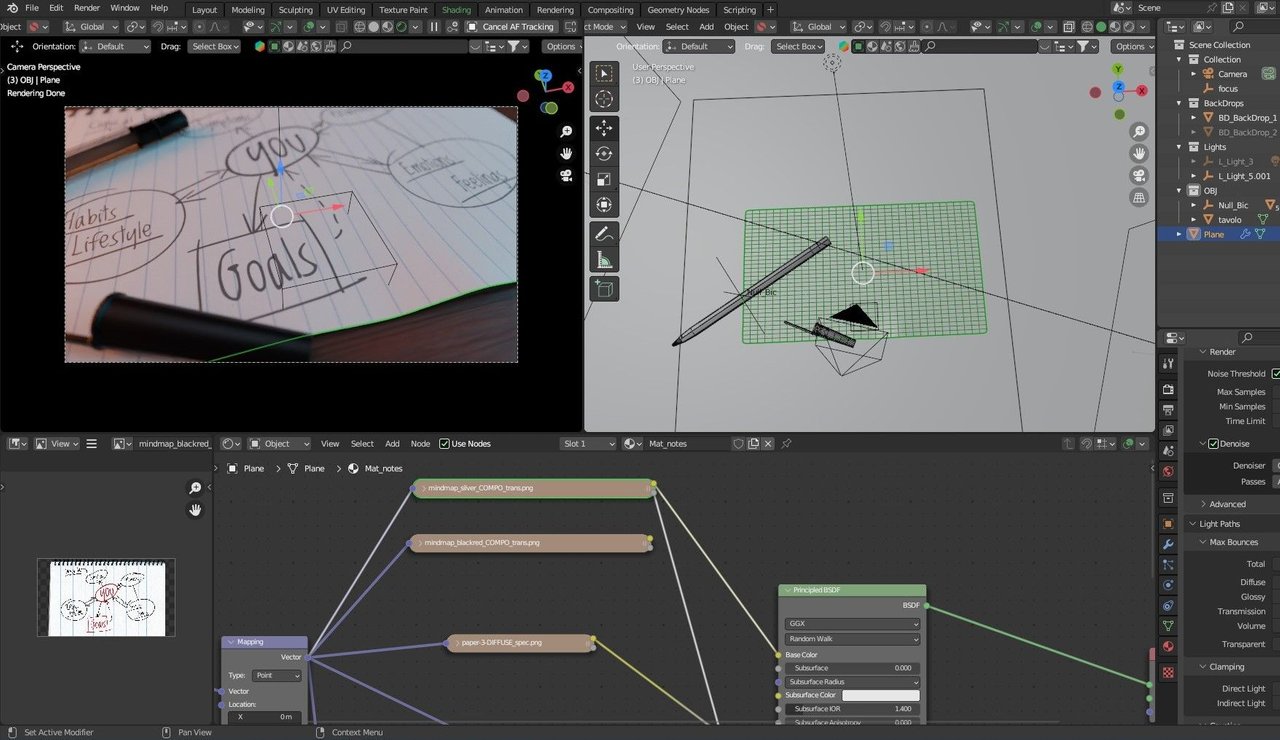Adjust the Subsurface value slider
The width and height of the screenshot is (1280, 740).
(x=852, y=667)
